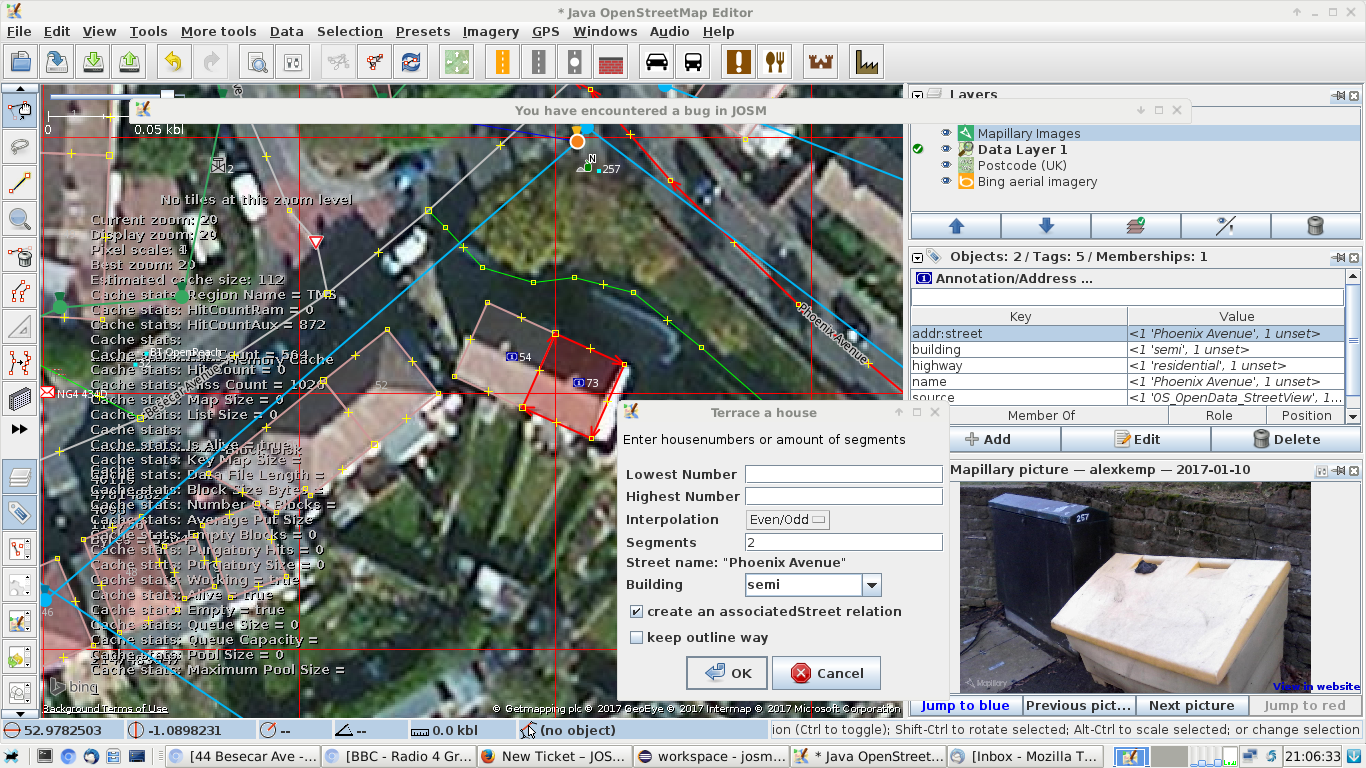Open the Building type dropdown

coord(871,585)
